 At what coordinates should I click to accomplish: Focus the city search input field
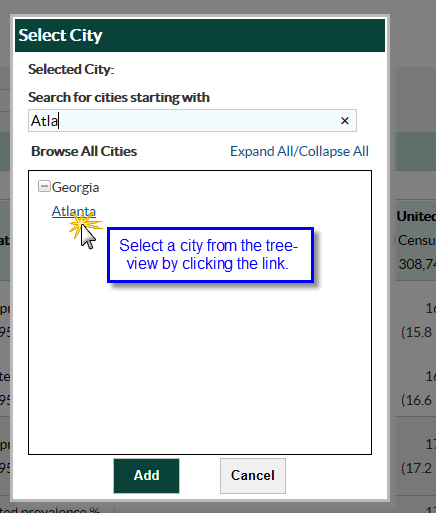click(192, 120)
